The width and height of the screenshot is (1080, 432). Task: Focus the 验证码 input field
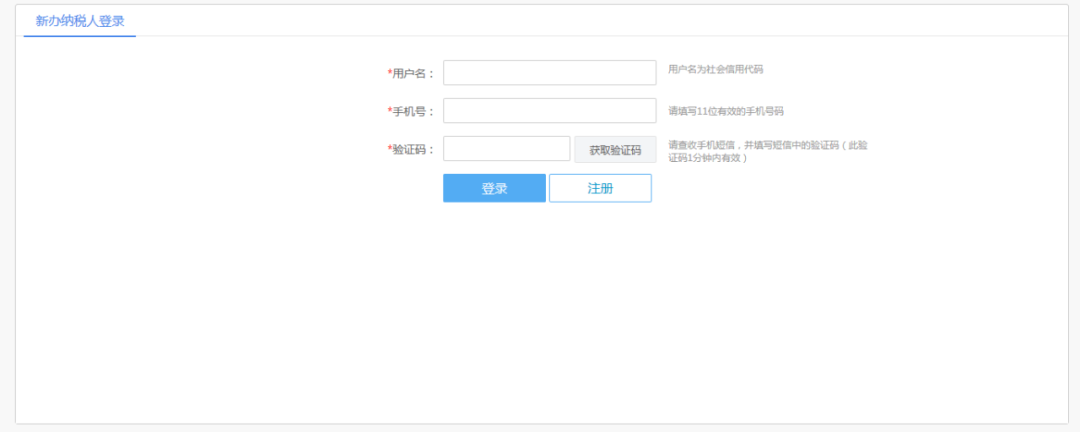click(x=507, y=149)
